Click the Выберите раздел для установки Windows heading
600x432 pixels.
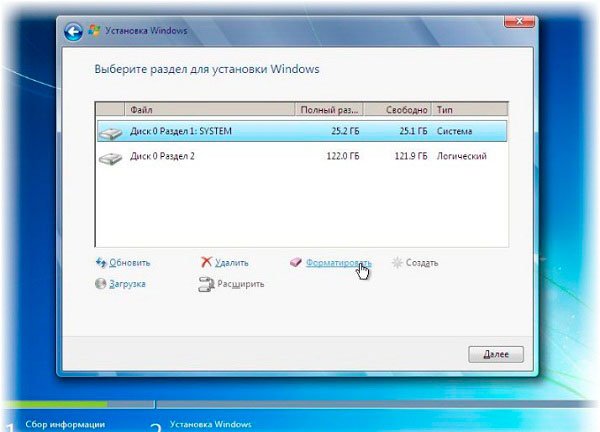coord(207,69)
